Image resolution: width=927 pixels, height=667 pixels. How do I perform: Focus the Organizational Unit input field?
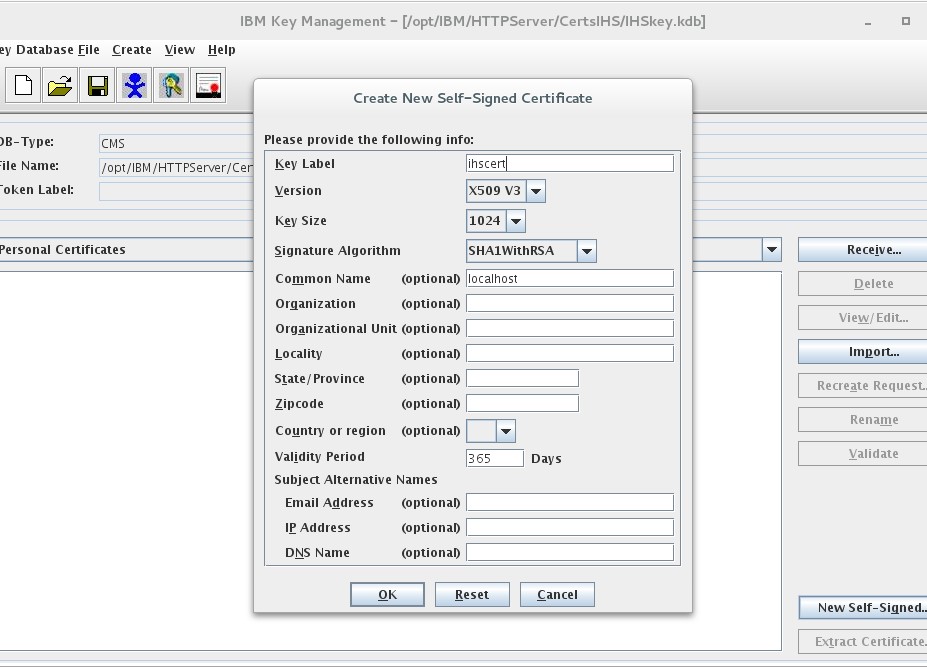(x=570, y=328)
